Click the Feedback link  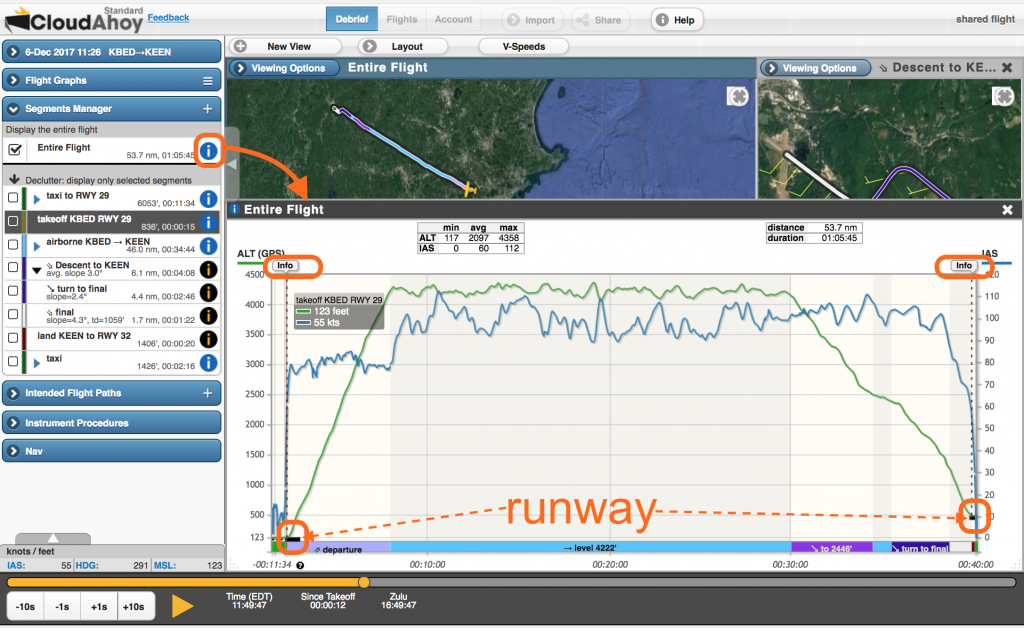click(168, 17)
